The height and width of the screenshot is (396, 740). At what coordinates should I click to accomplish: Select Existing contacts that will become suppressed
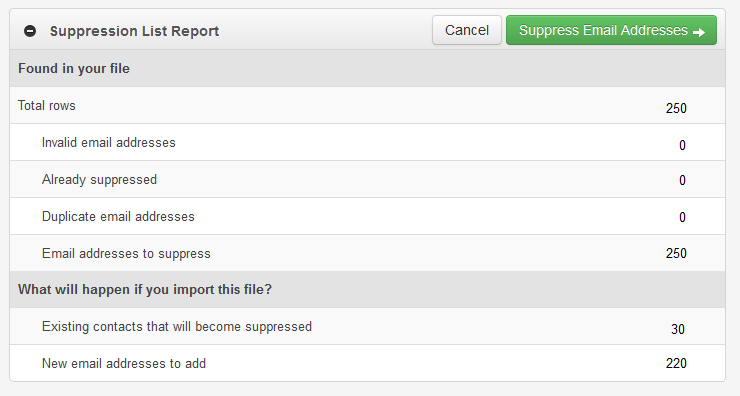click(x=177, y=327)
